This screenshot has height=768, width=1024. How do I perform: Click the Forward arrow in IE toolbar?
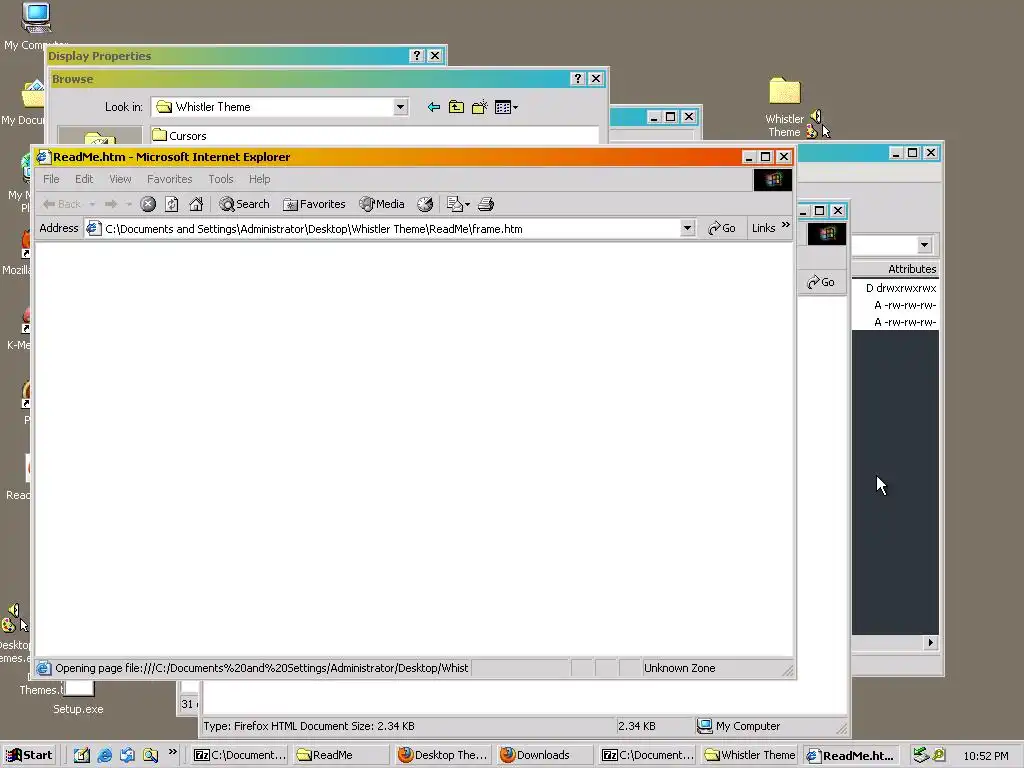tap(111, 204)
